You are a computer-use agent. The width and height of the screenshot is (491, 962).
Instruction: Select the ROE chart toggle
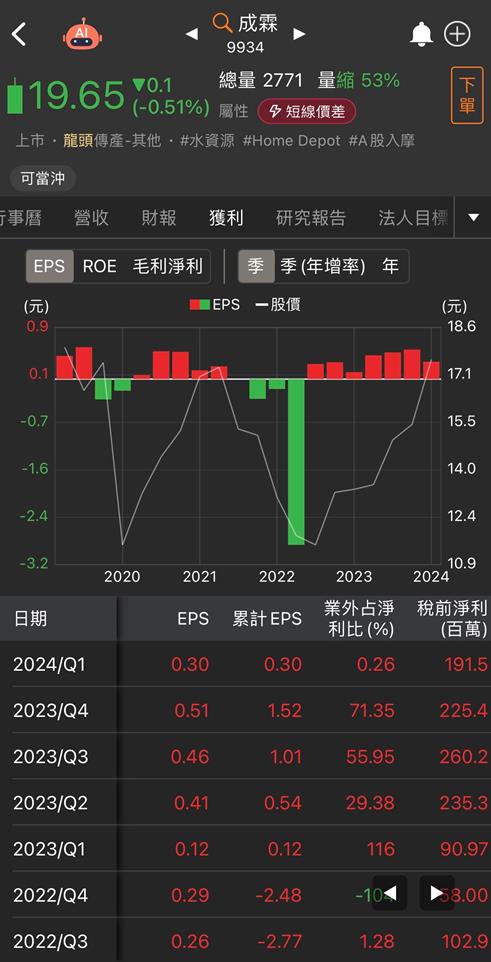pyautogui.click(x=99, y=266)
